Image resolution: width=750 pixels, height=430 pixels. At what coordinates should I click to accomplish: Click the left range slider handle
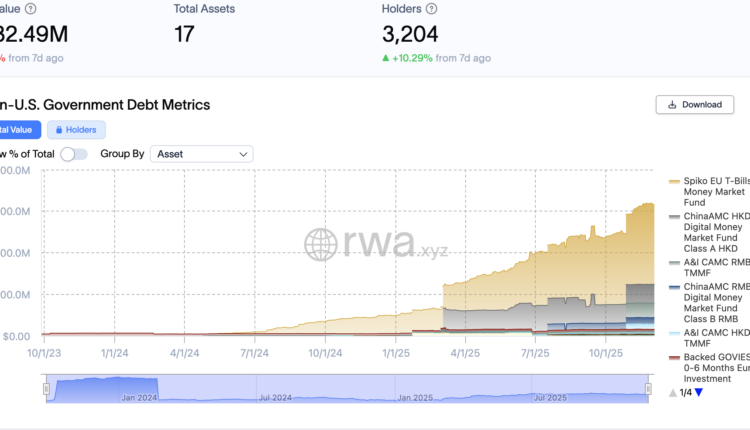point(45,390)
